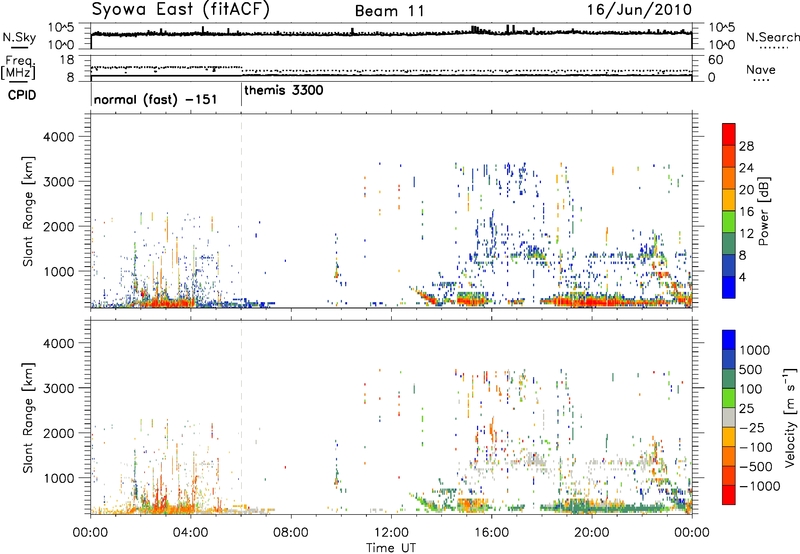Select the '-1000' Velocity colorbar label

pos(760,486)
